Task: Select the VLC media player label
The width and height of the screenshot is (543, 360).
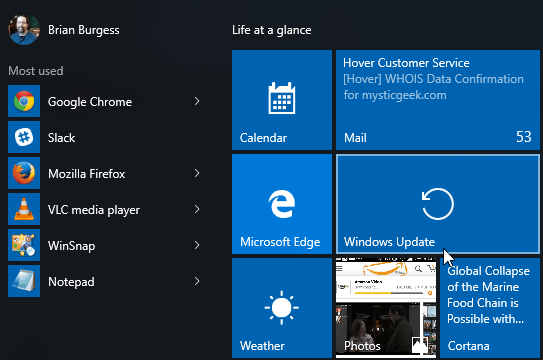Action: (94, 210)
